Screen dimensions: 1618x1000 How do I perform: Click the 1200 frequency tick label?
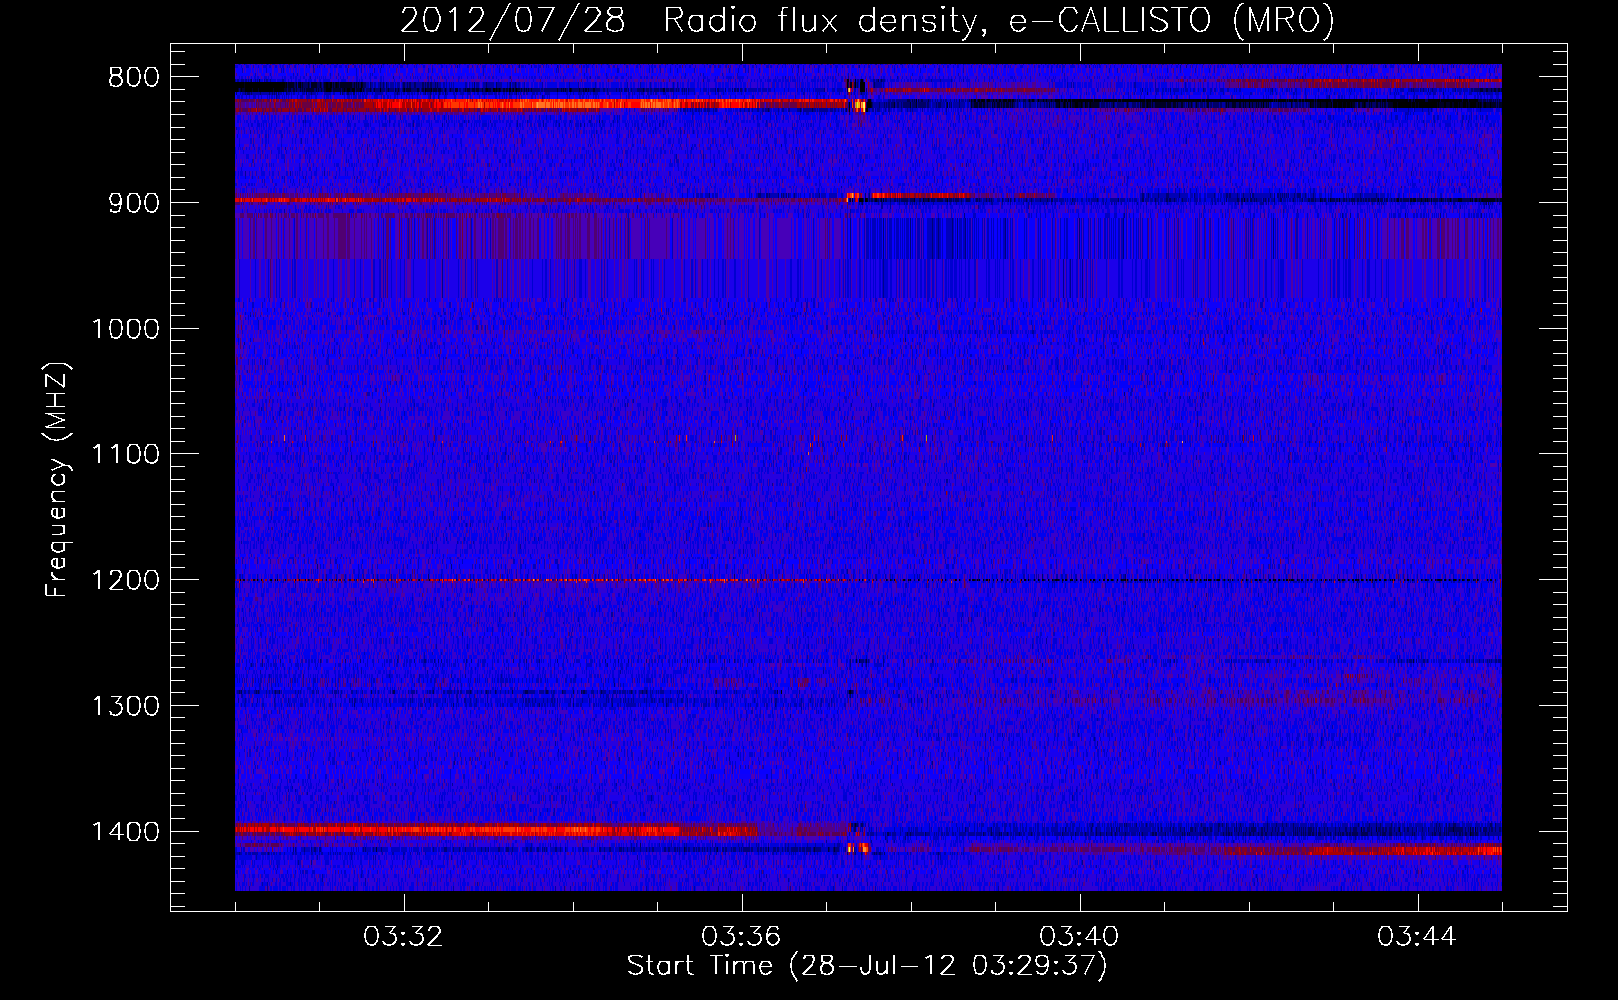(125, 581)
